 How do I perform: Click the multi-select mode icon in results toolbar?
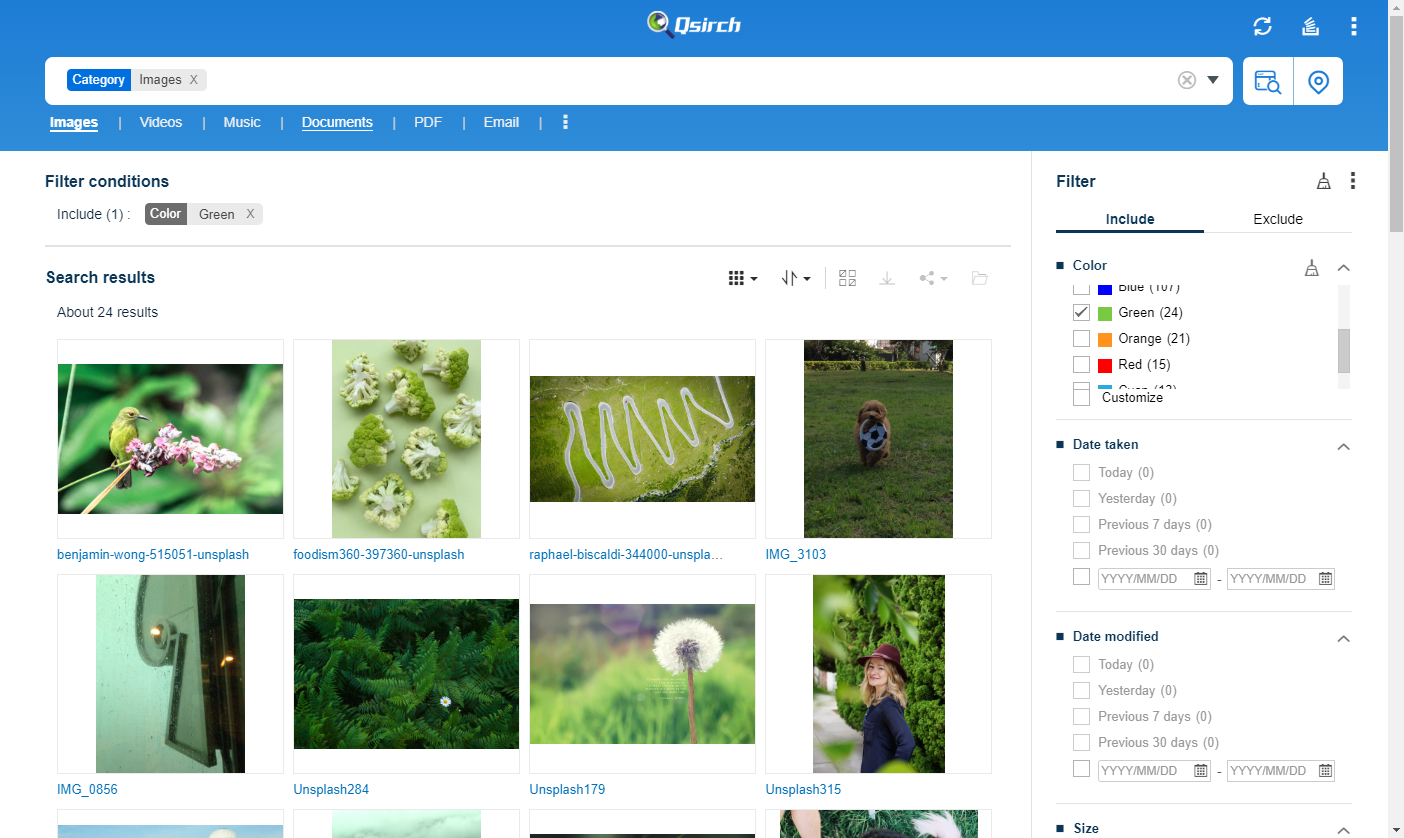tap(847, 278)
